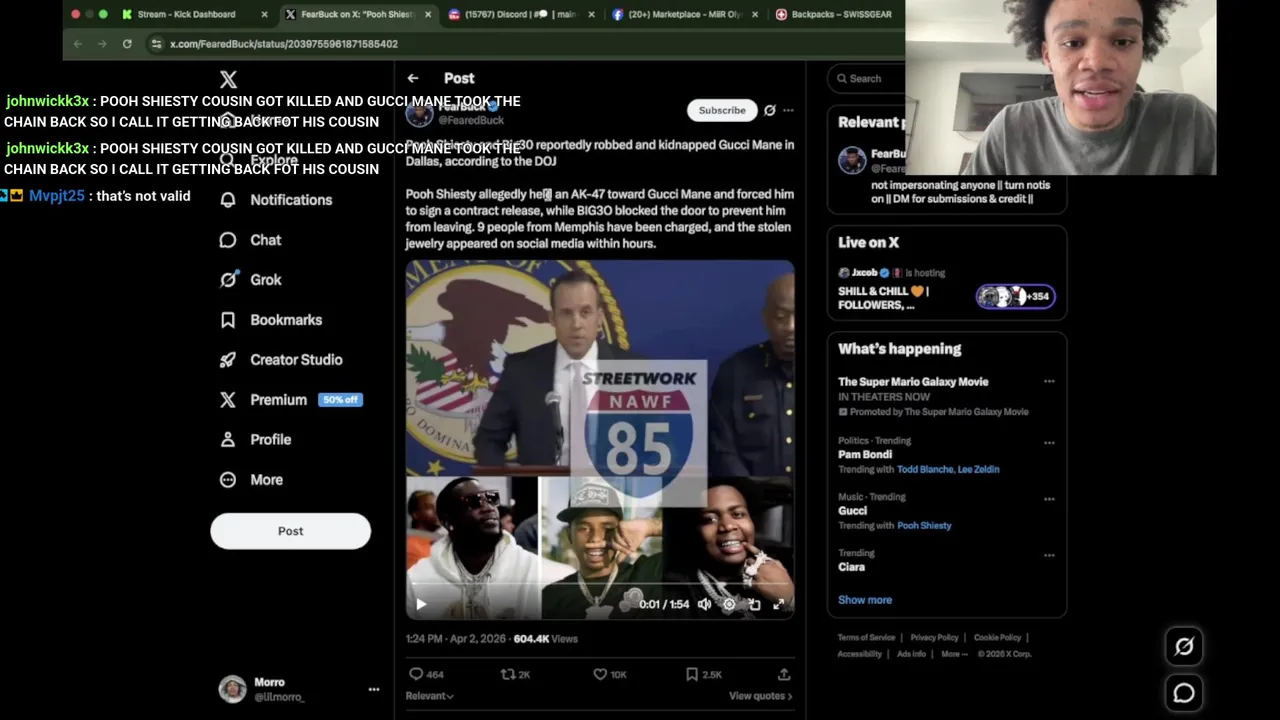Open the Grok floating button
Image resolution: width=1280 pixels, height=720 pixels.
[x=1184, y=647]
